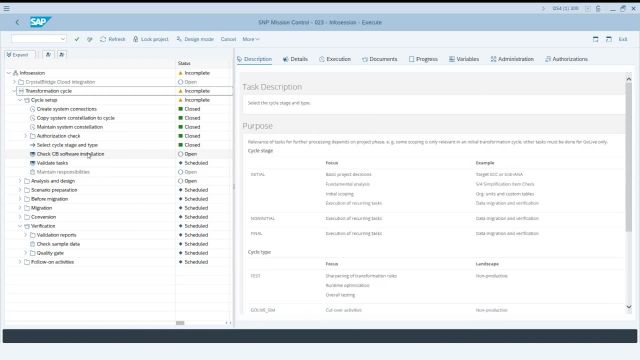Click the SAP logo in header

[x=40, y=22]
